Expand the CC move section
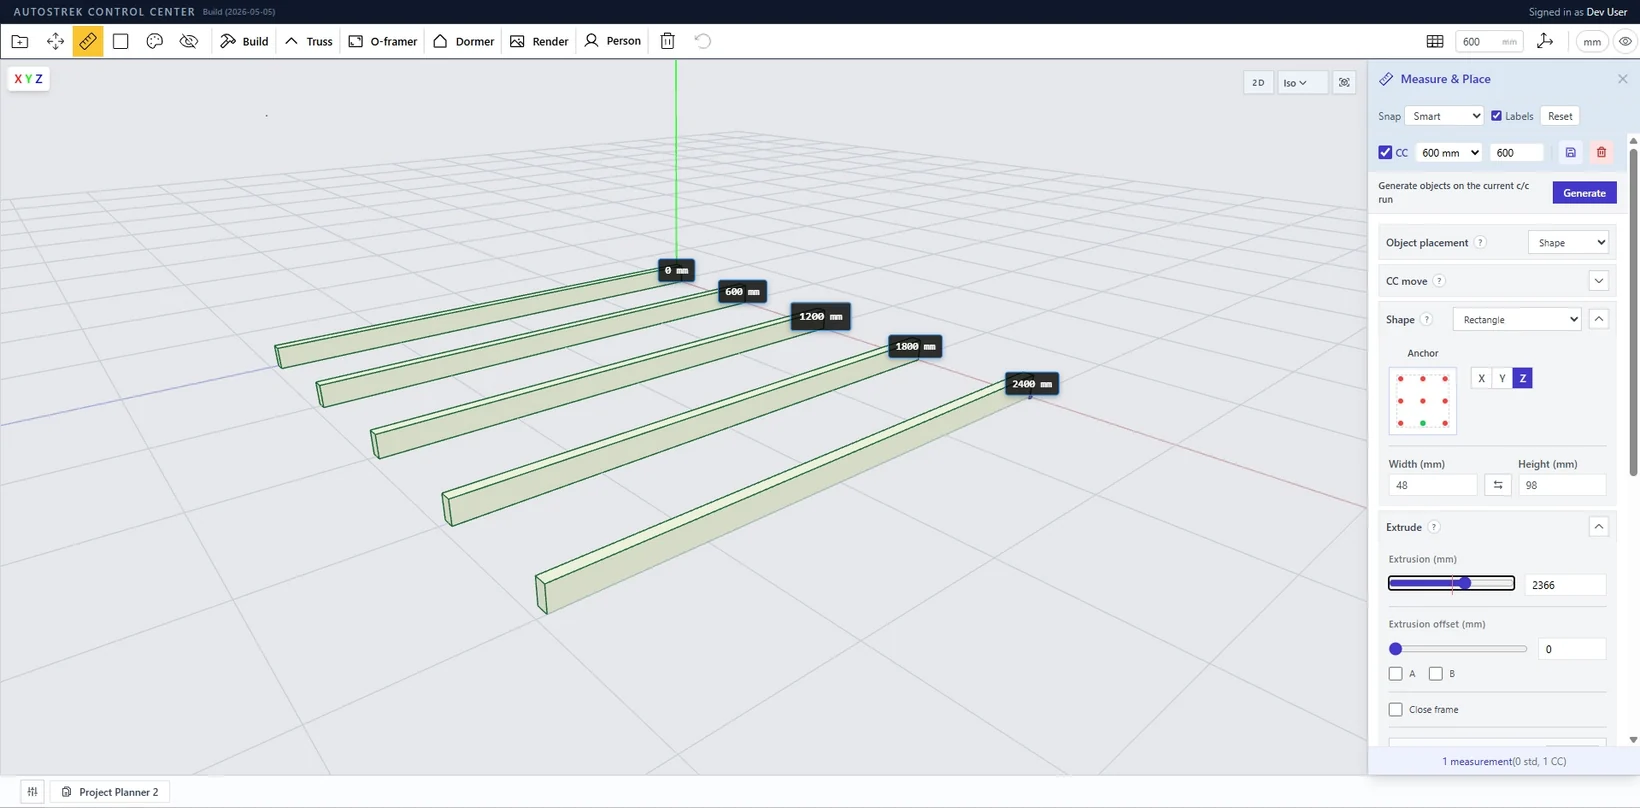The width and height of the screenshot is (1640, 808). coord(1598,281)
